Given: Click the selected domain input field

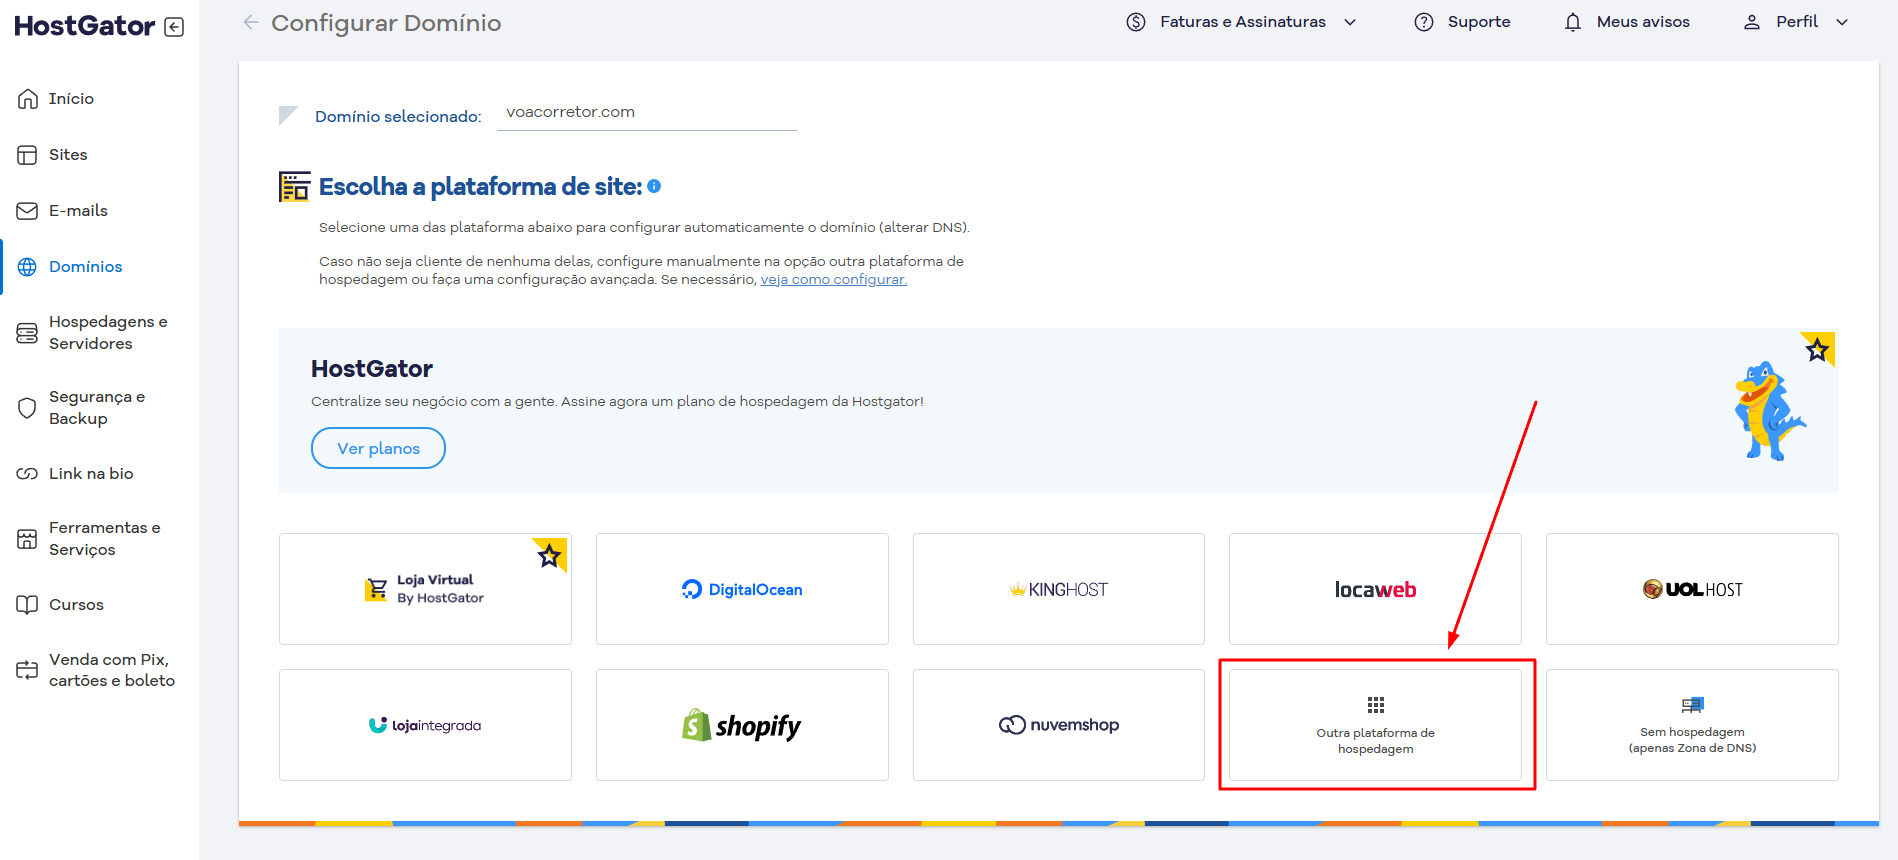Looking at the screenshot, I should (x=646, y=113).
